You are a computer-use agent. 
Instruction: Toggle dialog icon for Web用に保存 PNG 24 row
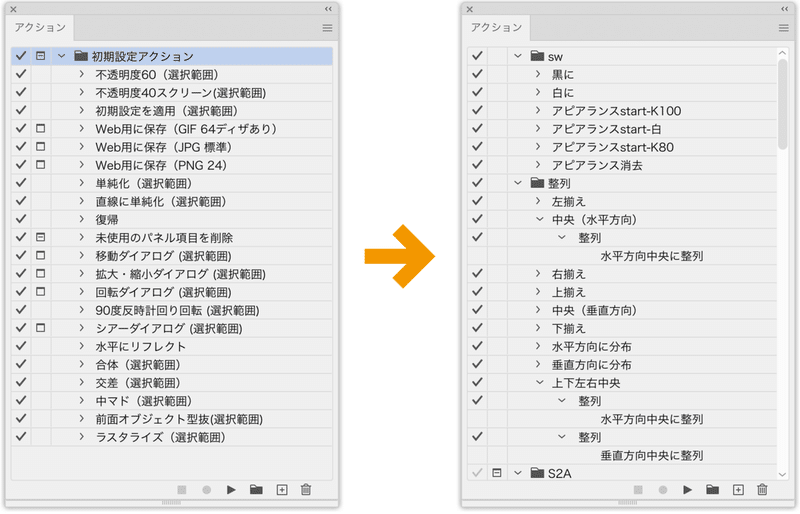(x=41, y=165)
